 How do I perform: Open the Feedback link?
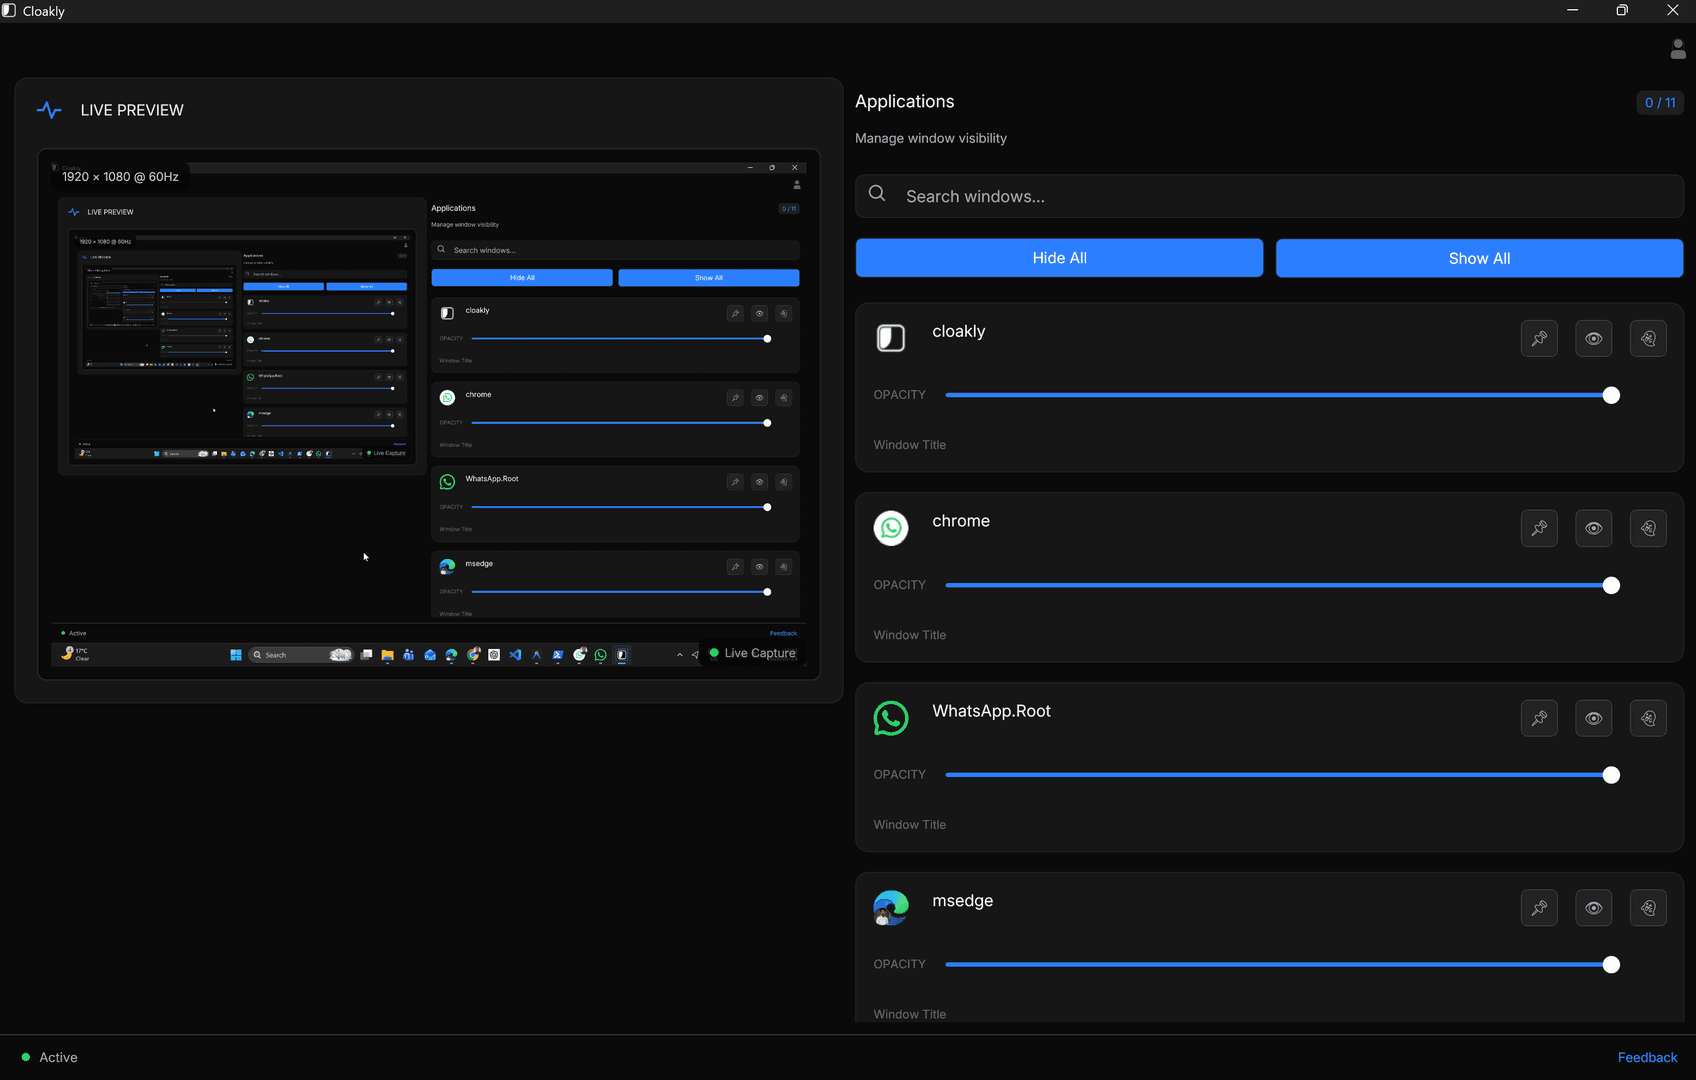[x=1647, y=1057]
